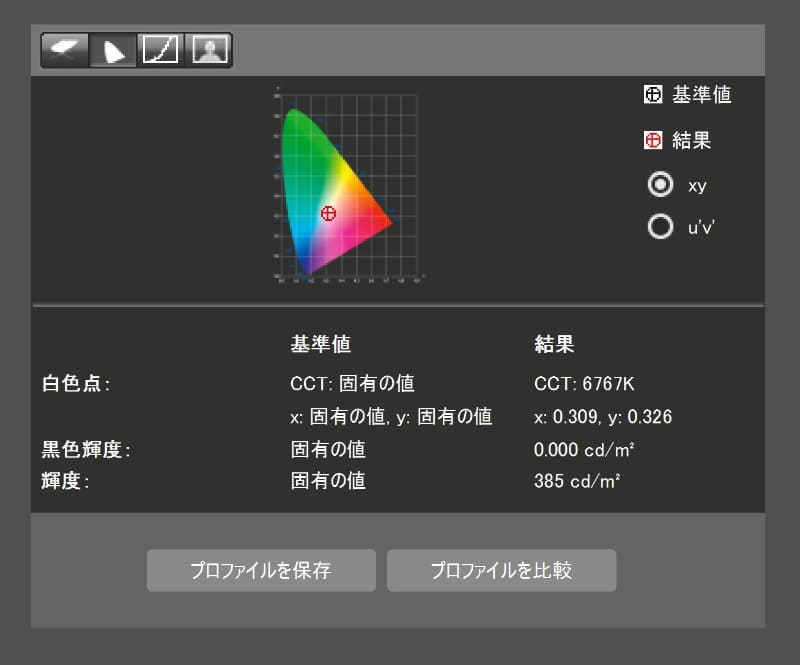Enable the u'v' option instead of xy
The height and width of the screenshot is (665, 800).
pyautogui.click(x=661, y=227)
